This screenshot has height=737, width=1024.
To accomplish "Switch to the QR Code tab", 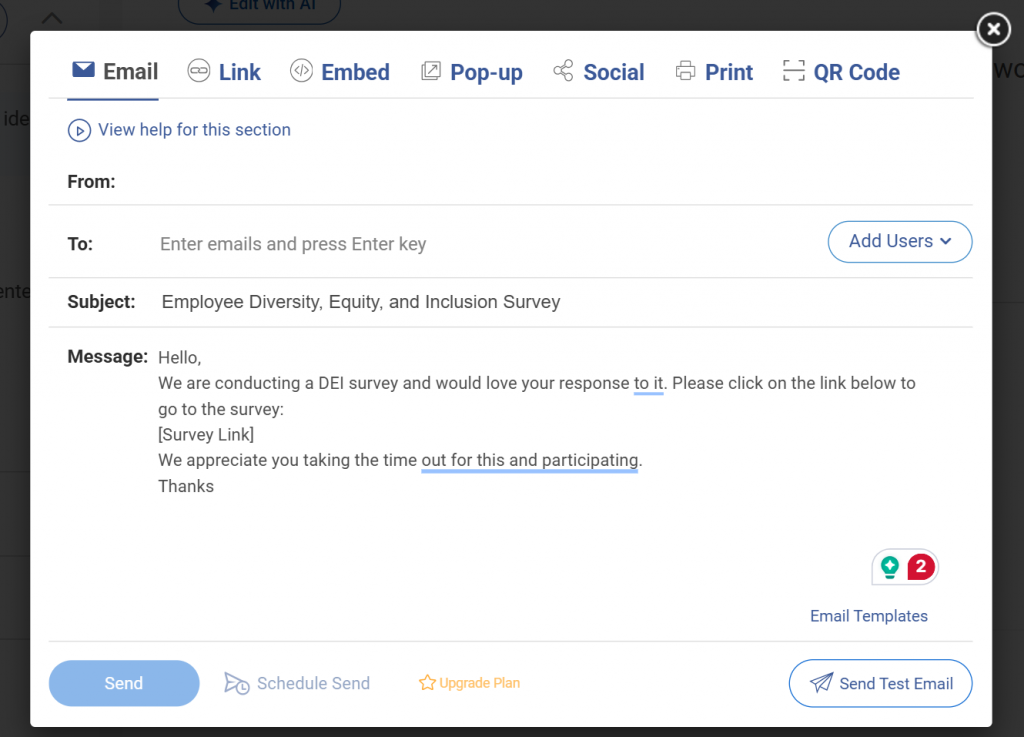I will (855, 71).
